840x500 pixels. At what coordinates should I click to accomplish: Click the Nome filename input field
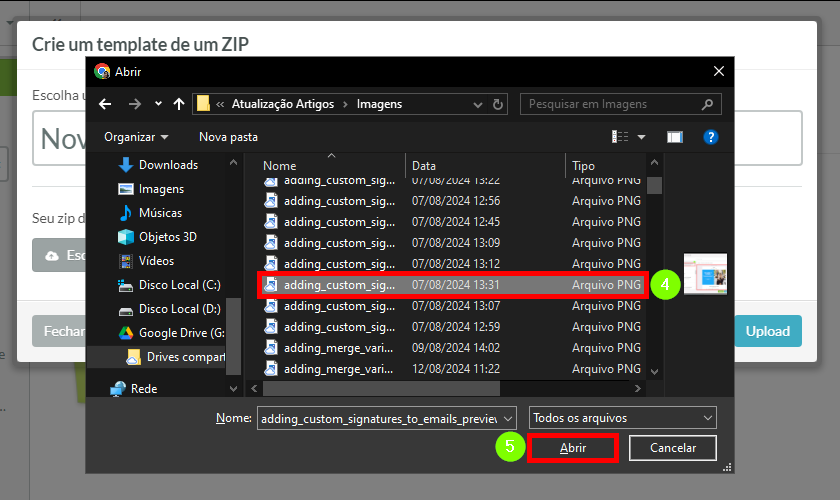(x=379, y=418)
